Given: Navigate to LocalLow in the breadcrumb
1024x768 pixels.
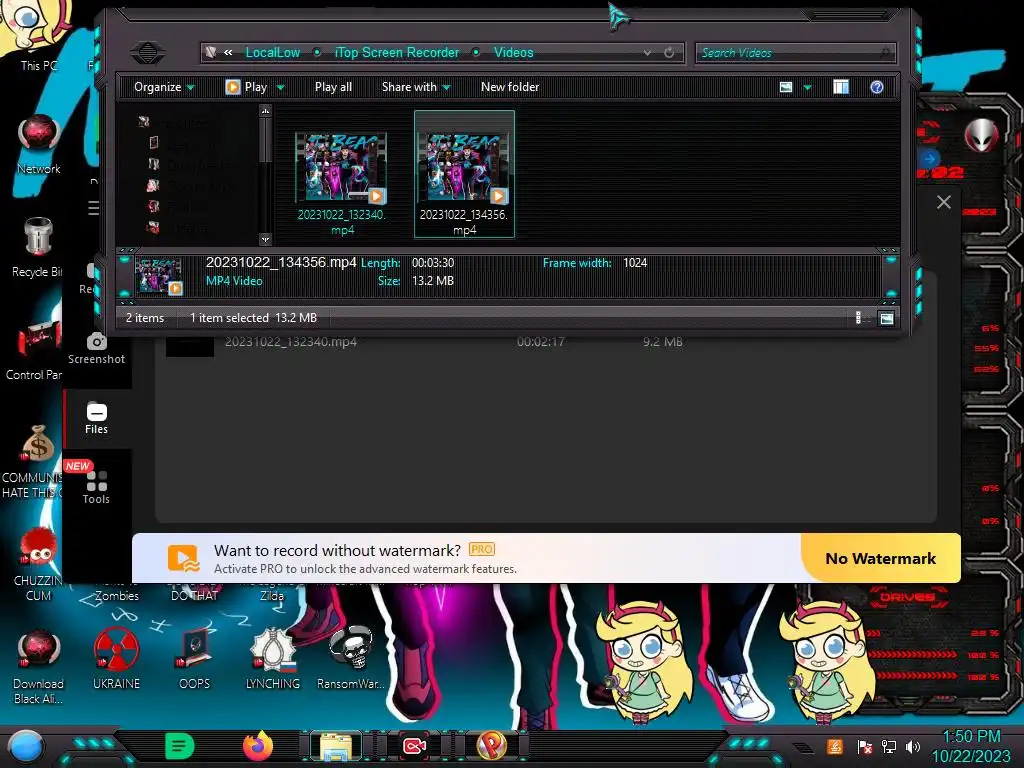Looking at the screenshot, I should point(273,53).
